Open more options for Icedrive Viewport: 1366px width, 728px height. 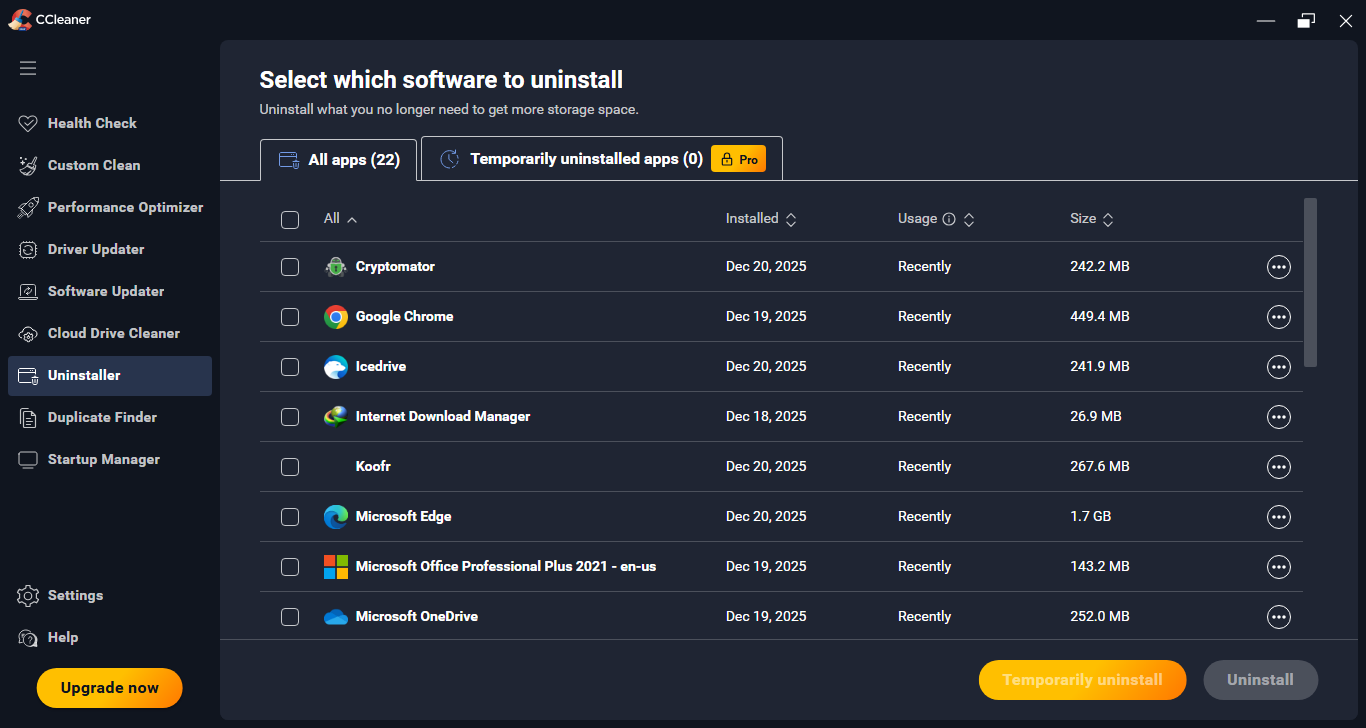[x=1278, y=367]
